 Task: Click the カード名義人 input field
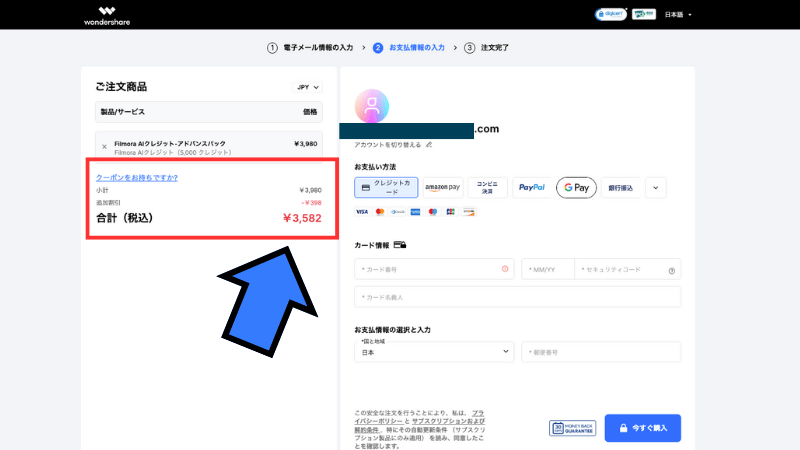[x=517, y=297]
